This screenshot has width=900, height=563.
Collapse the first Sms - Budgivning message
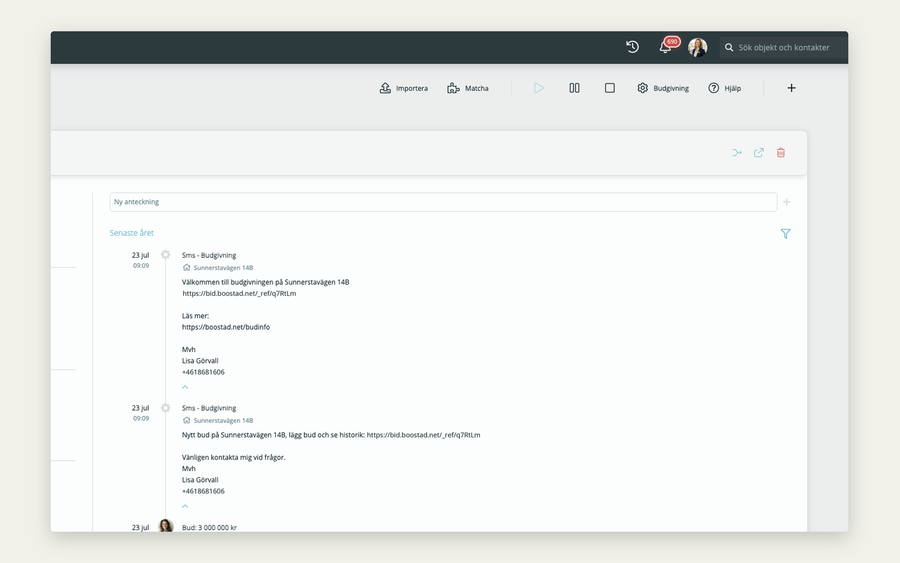185,387
